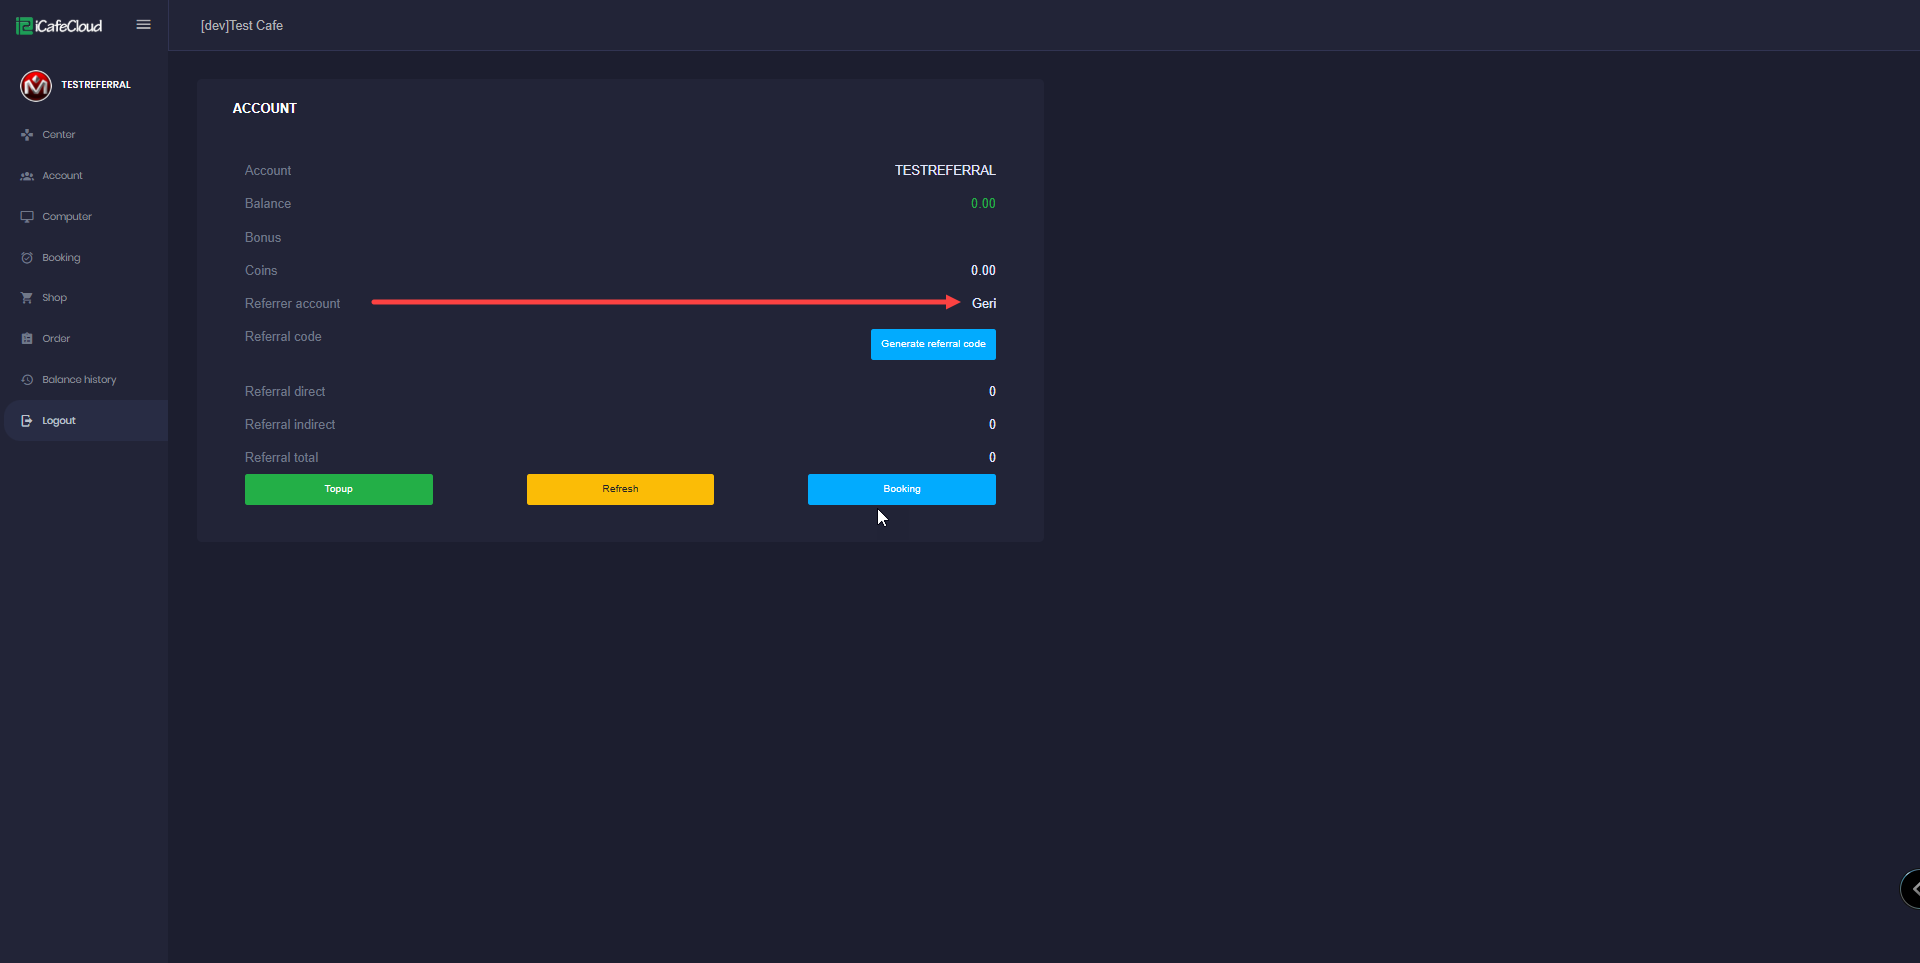Screen dimensions: 1920x963
Task: View Balance history in the sidebar
Action: coord(86,380)
